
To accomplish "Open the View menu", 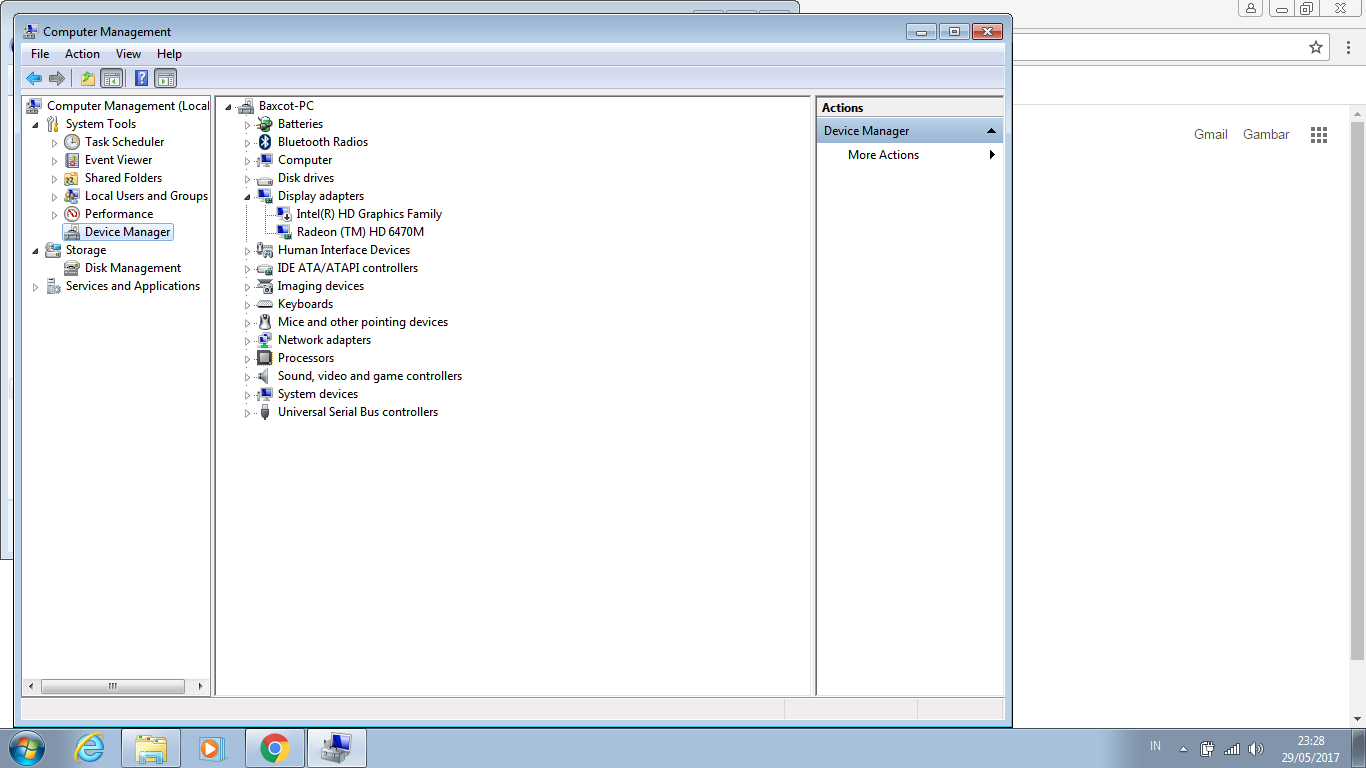I will [128, 54].
